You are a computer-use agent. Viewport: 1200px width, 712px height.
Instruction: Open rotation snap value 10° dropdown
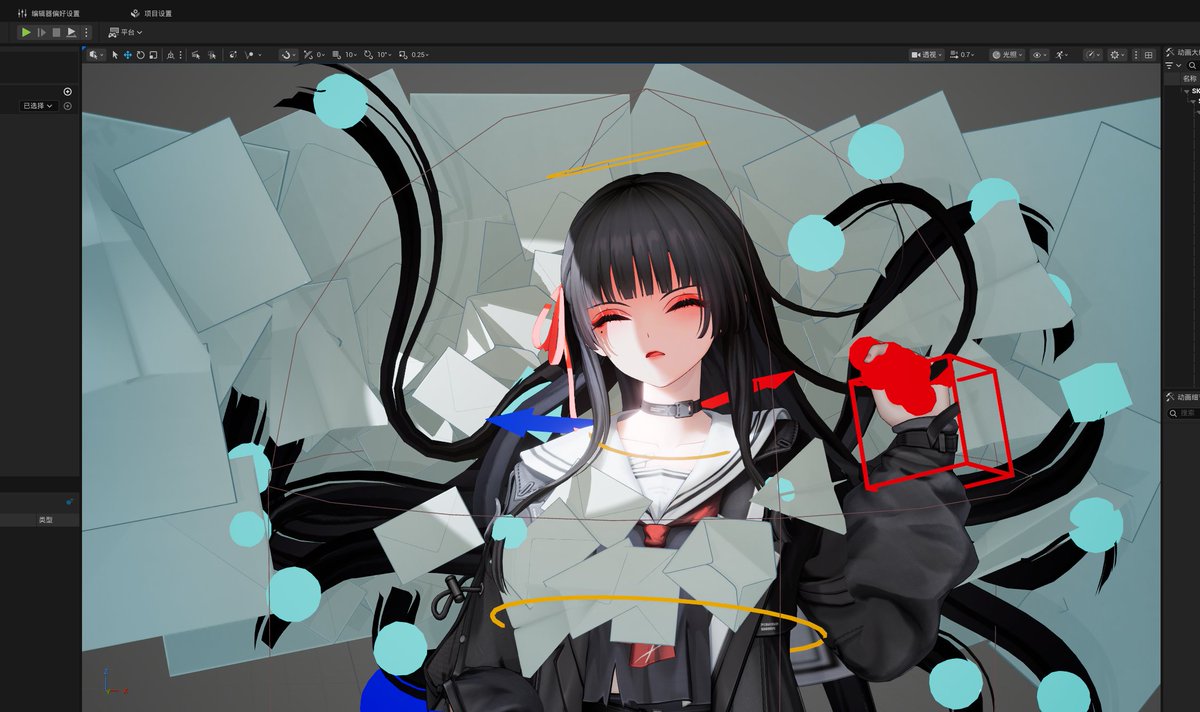(x=384, y=55)
